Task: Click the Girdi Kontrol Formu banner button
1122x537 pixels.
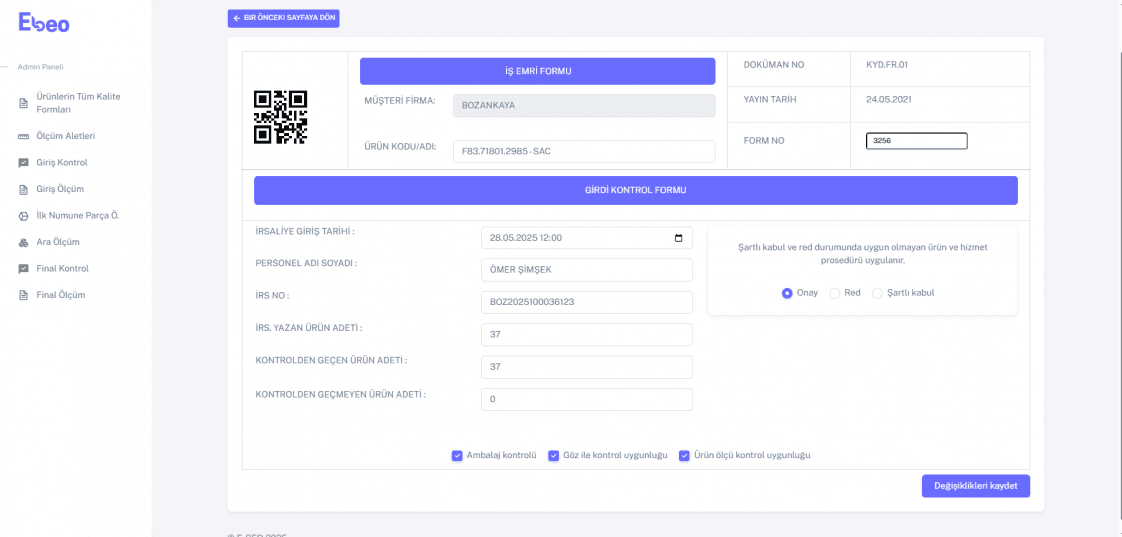Action: pos(635,190)
